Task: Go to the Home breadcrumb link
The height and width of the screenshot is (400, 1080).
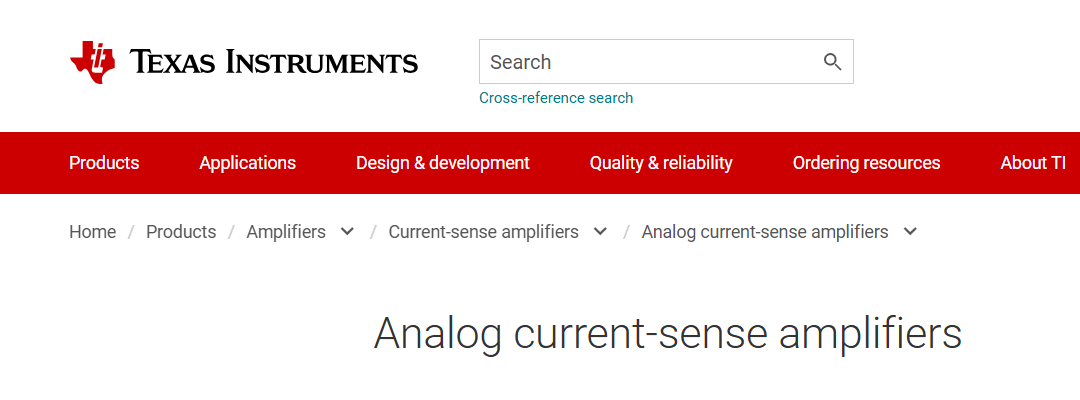Action: click(x=93, y=232)
